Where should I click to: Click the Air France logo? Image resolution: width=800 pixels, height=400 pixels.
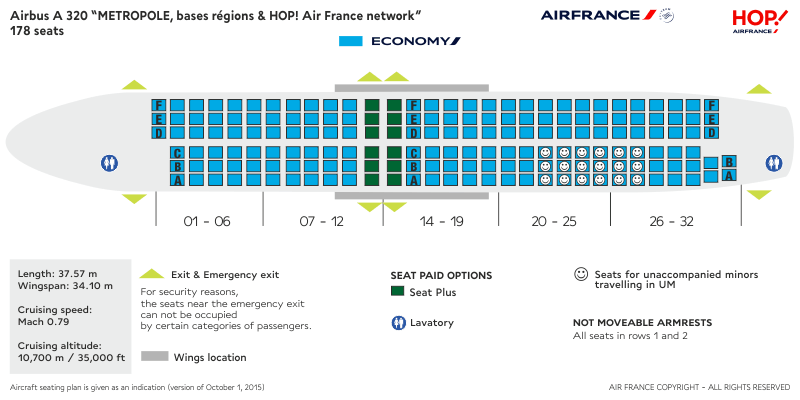pos(608,15)
